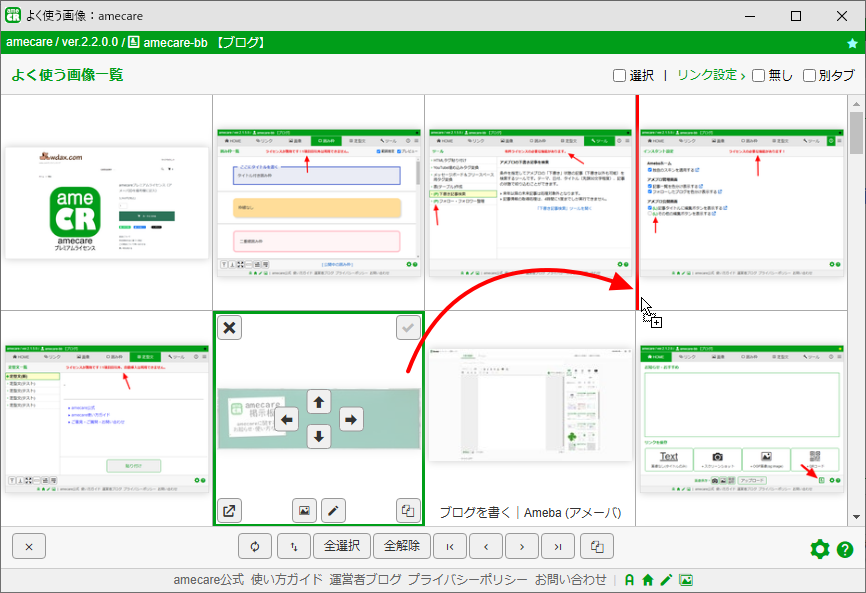Image resolution: width=866 pixels, height=593 pixels.
Task: Jump to the last page of images
Action: (558, 547)
